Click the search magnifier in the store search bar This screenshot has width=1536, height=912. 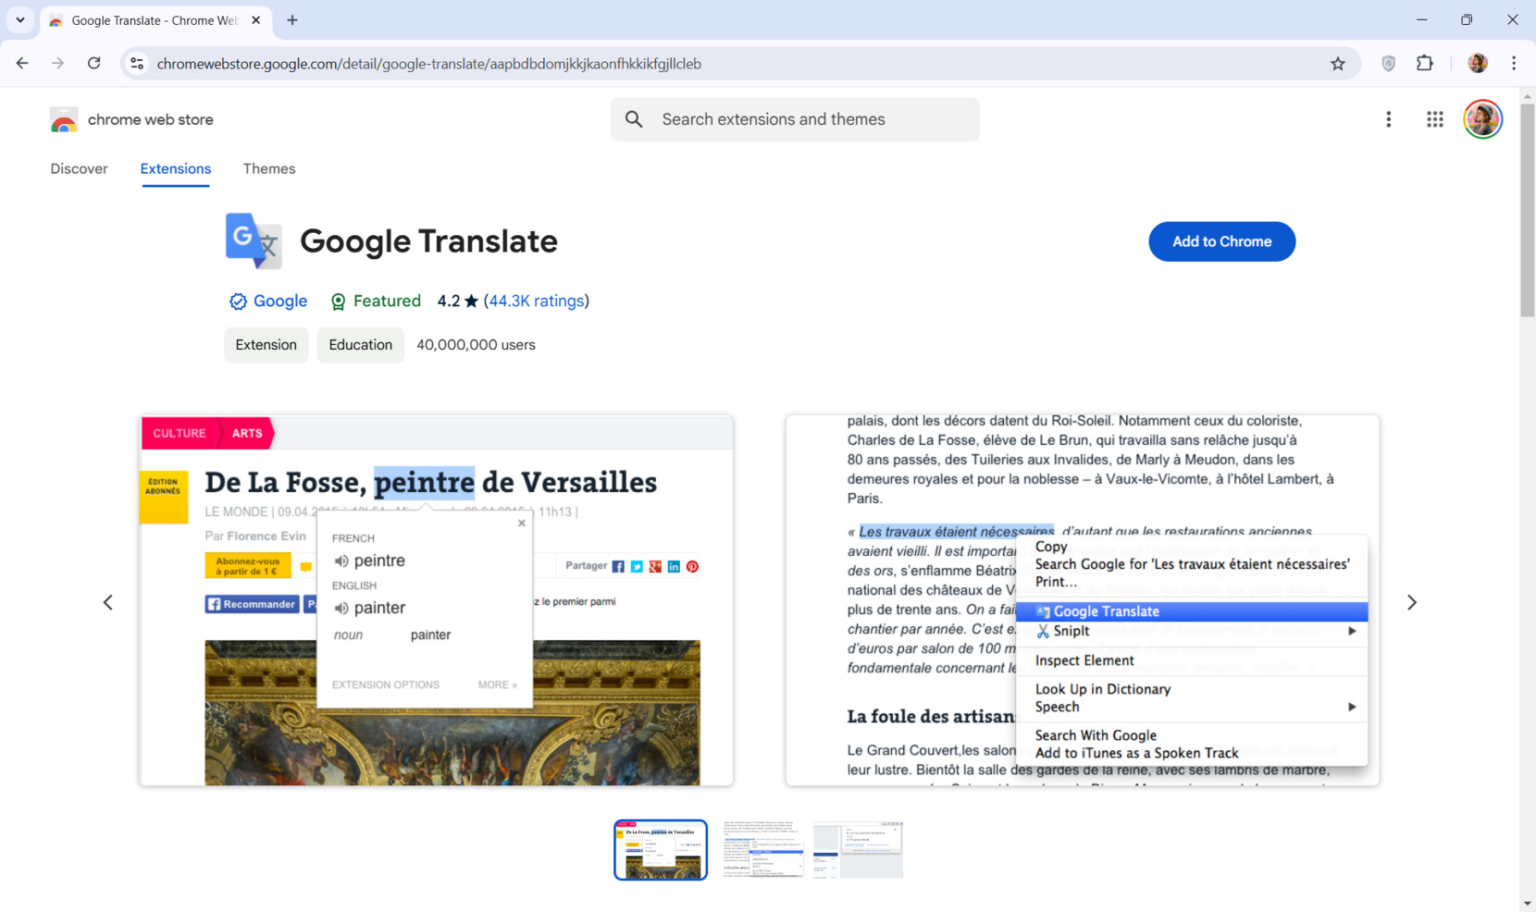[634, 119]
